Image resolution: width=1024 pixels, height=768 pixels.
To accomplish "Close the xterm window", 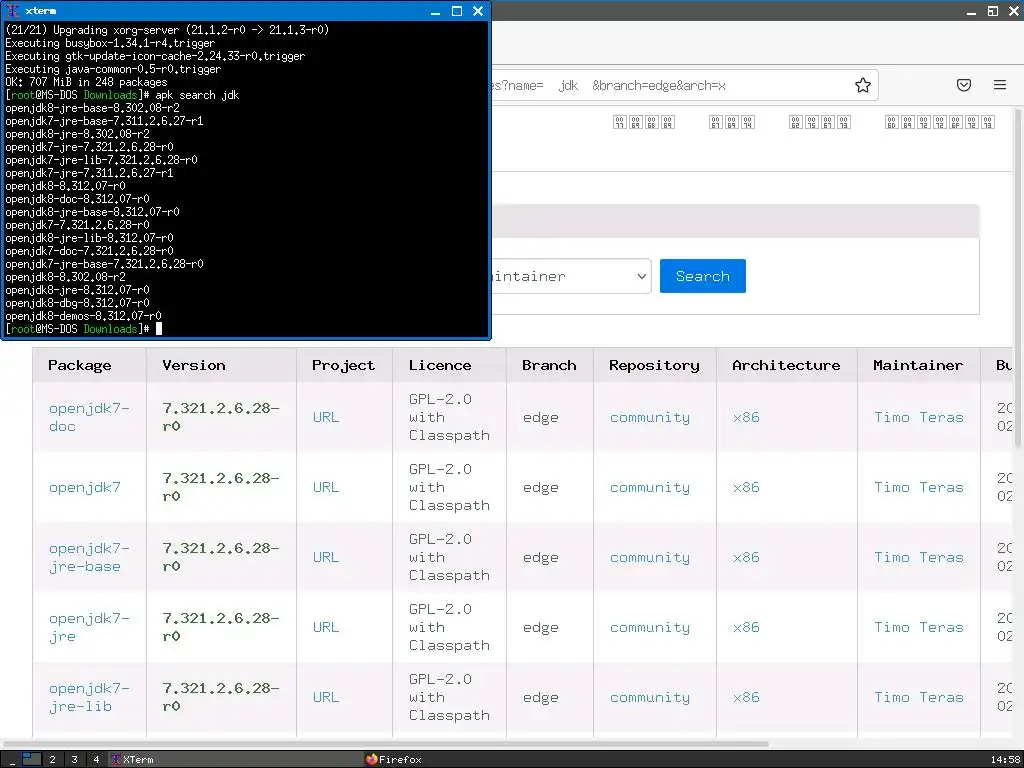I will 478,11.
